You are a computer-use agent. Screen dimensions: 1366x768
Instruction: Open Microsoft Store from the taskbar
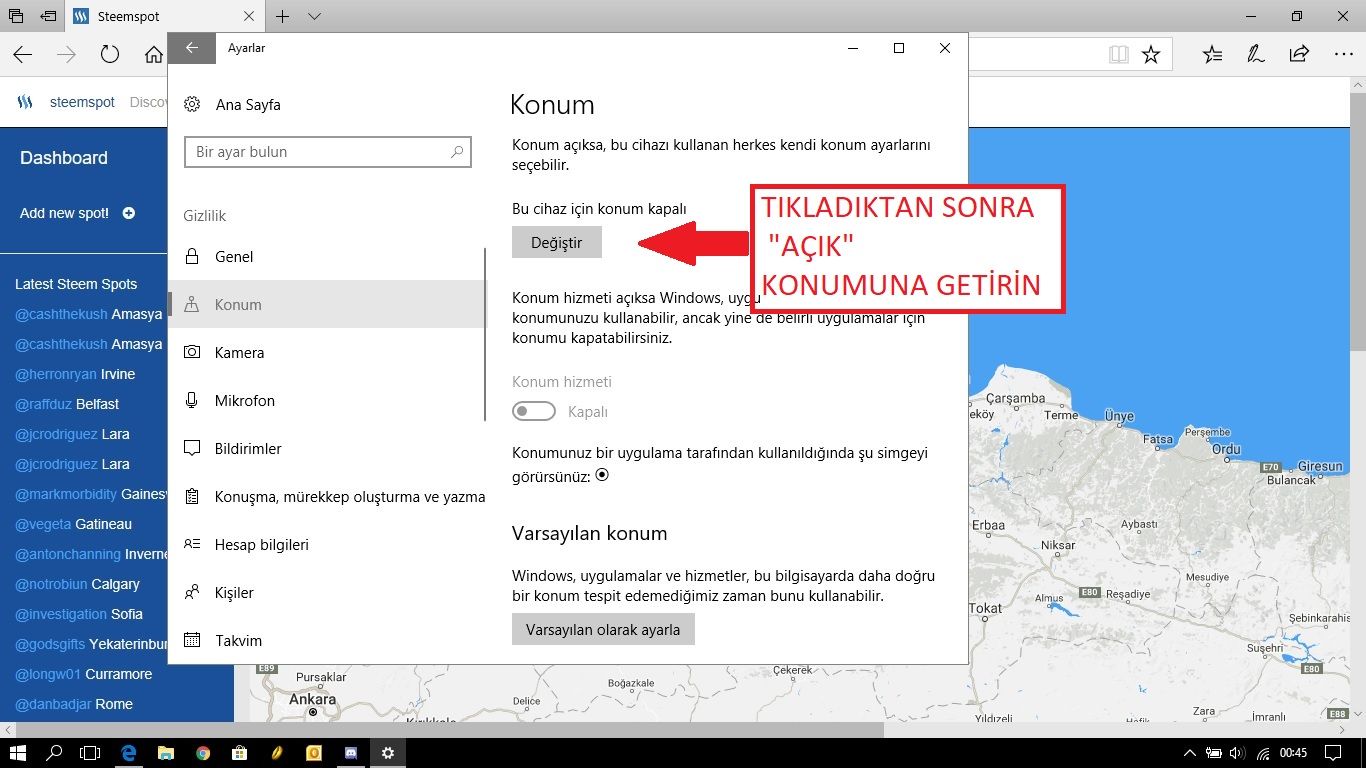click(x=240, y=752)
